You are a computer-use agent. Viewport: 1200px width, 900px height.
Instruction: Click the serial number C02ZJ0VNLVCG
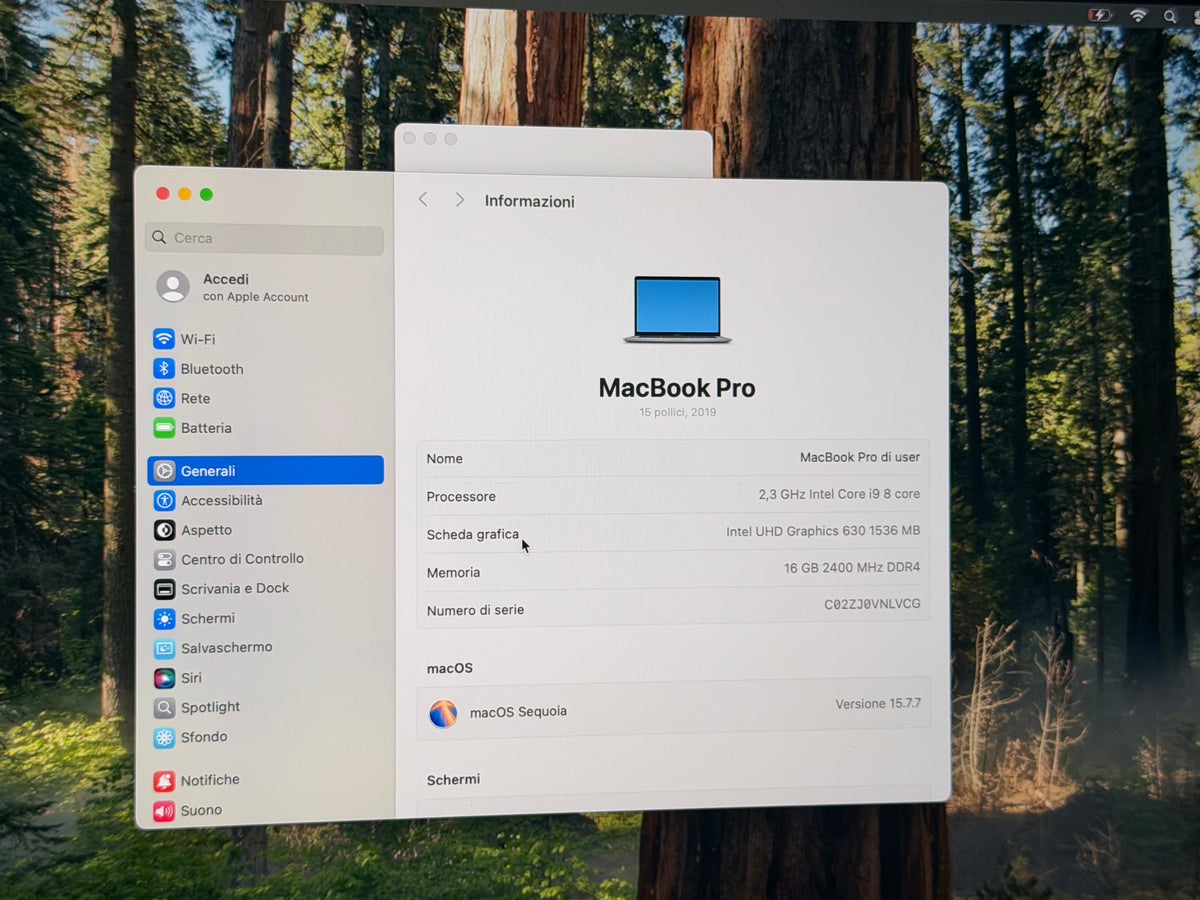click(872, 604)
